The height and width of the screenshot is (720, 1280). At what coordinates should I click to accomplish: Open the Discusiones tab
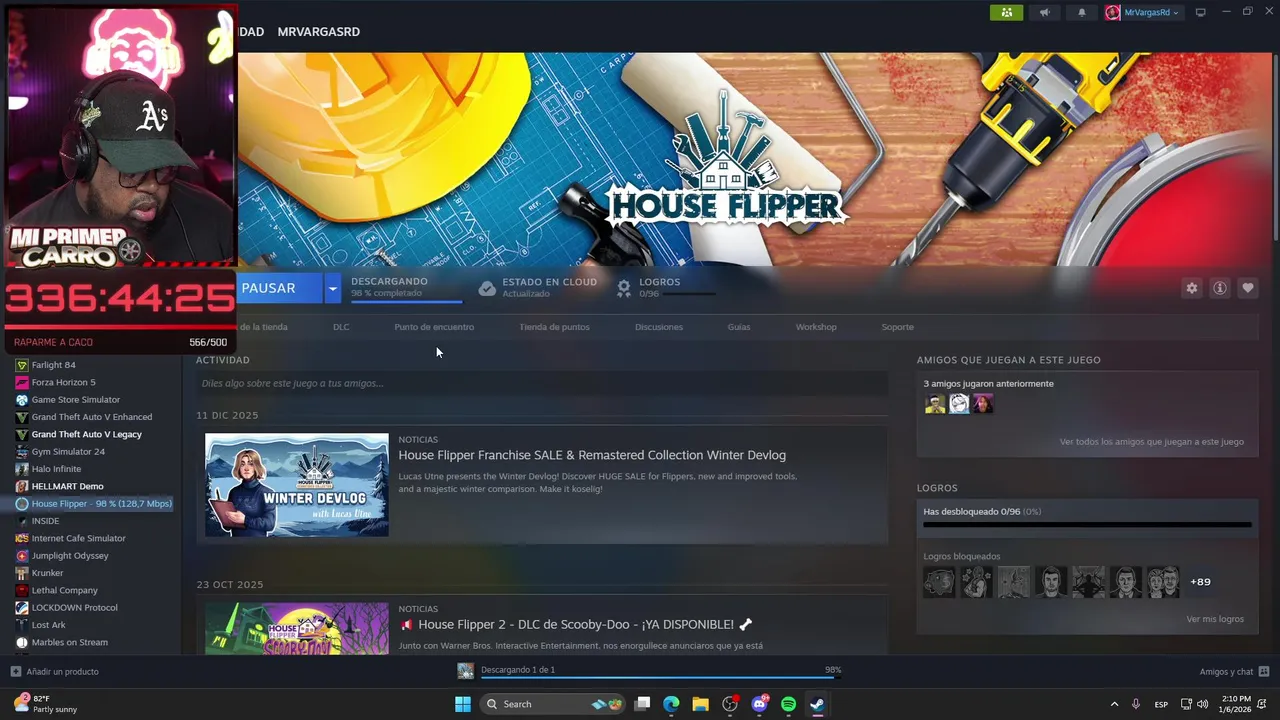(659, 327)
